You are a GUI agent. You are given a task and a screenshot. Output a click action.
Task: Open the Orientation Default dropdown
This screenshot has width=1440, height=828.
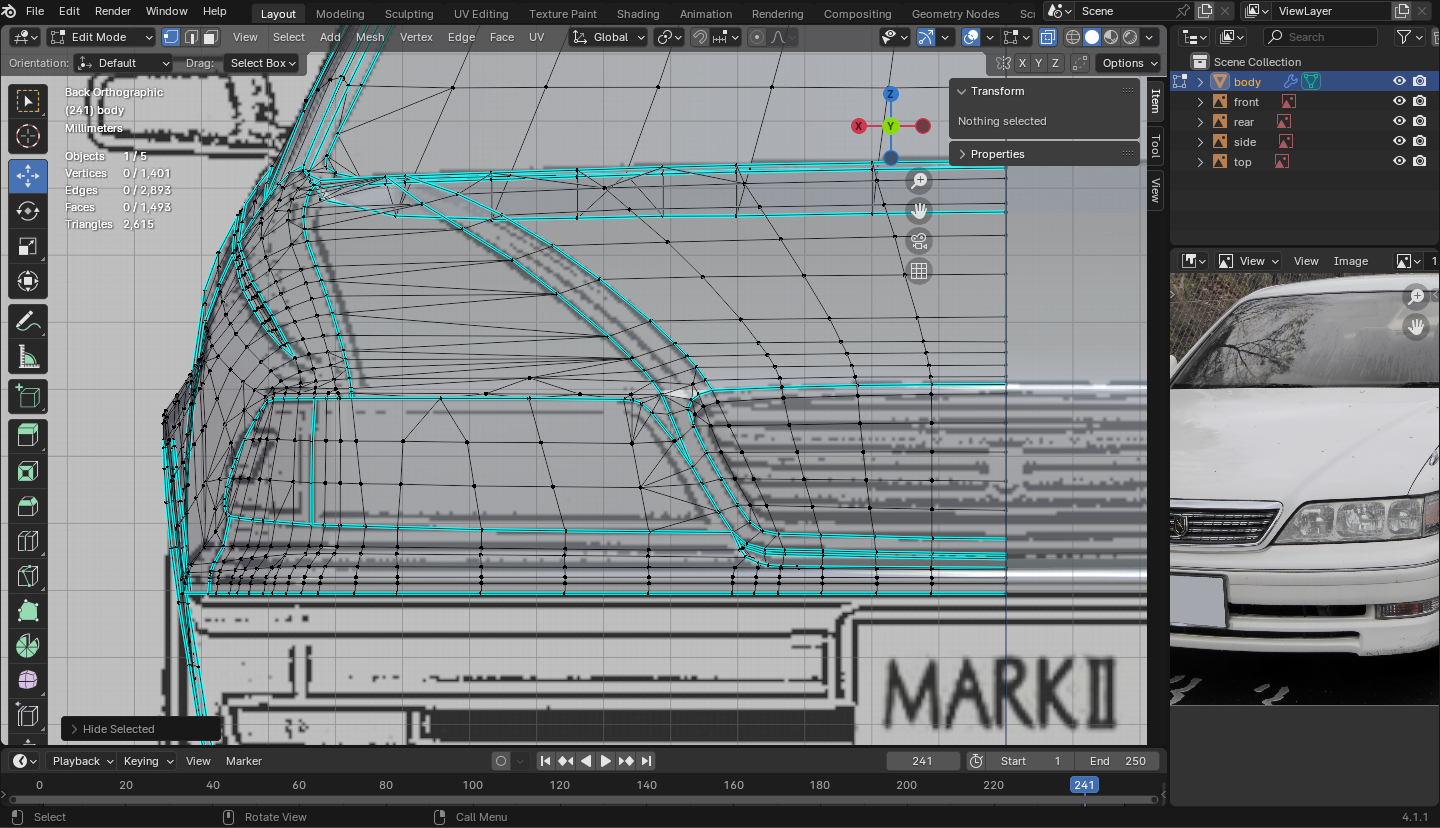pos(125,63)
